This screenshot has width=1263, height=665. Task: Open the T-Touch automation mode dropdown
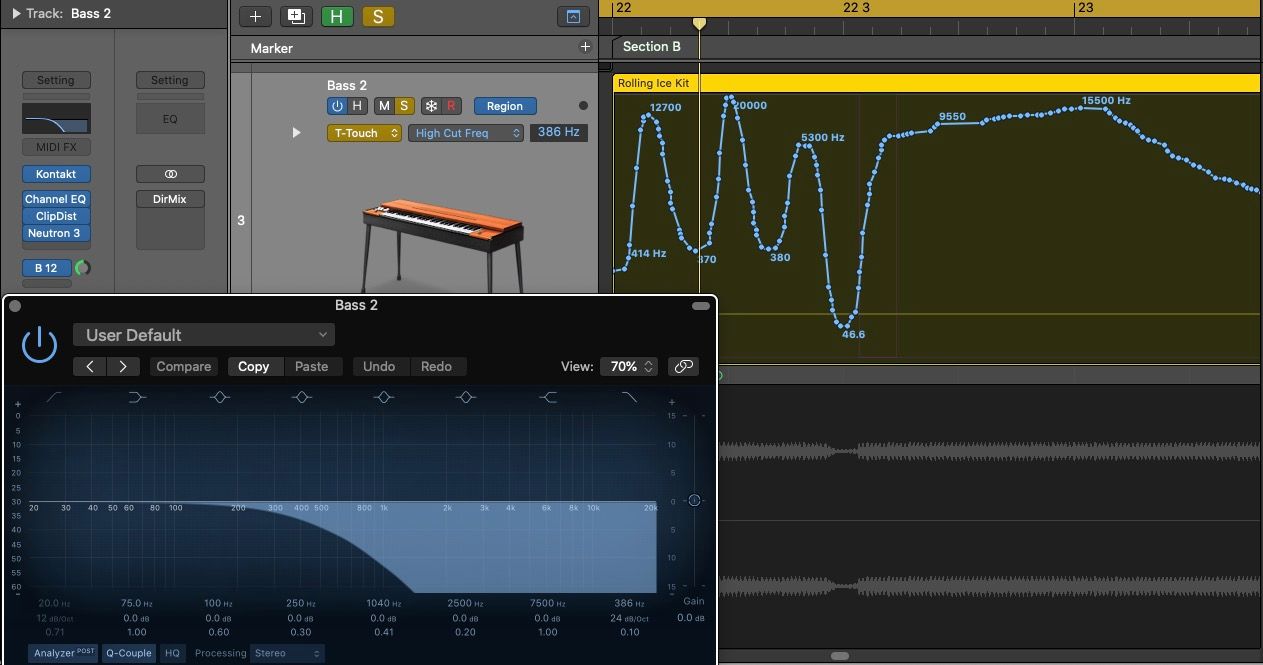(x=364, y=132)
